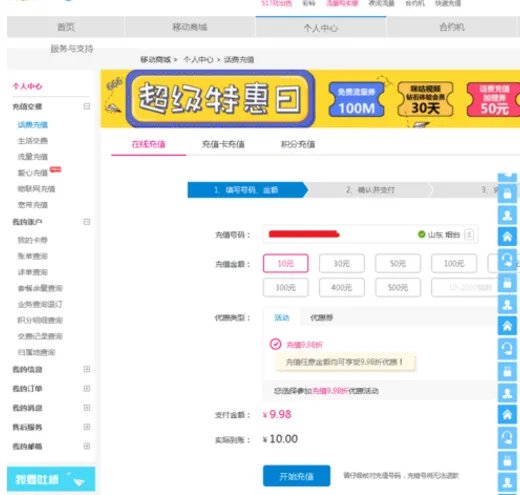
Task: Open 账单查询 in the sidebar
Action: tap(33, 256)
